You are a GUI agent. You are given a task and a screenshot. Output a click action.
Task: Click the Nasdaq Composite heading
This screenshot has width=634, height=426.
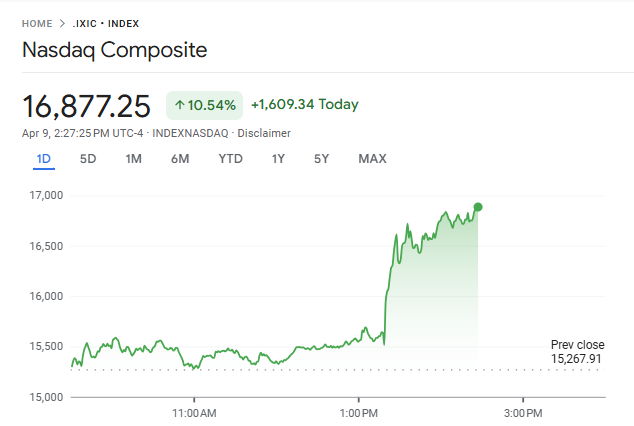115,50
